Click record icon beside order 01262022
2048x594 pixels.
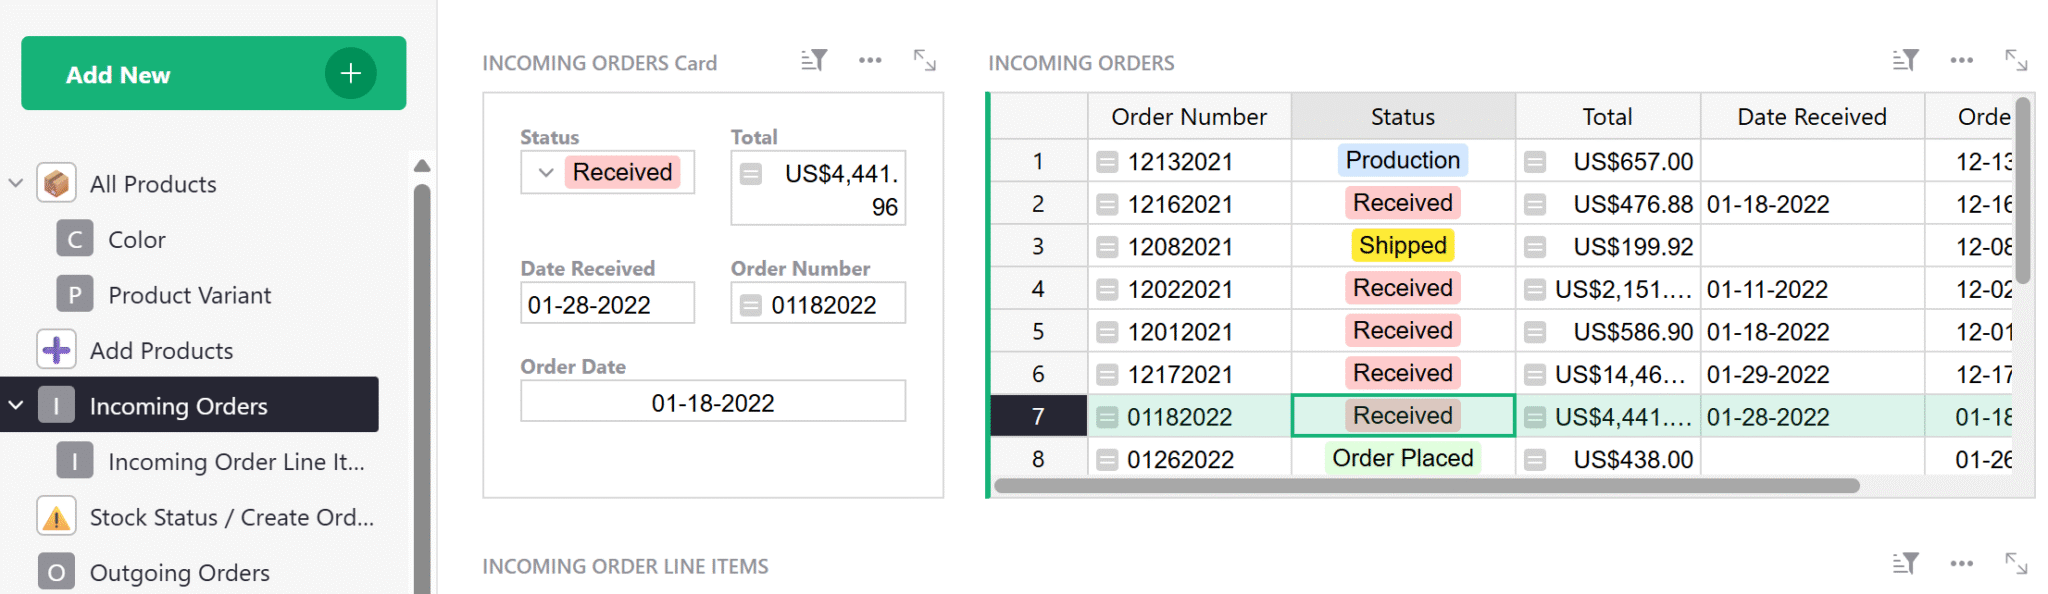pyautogui.click(x=1106, y=460)
